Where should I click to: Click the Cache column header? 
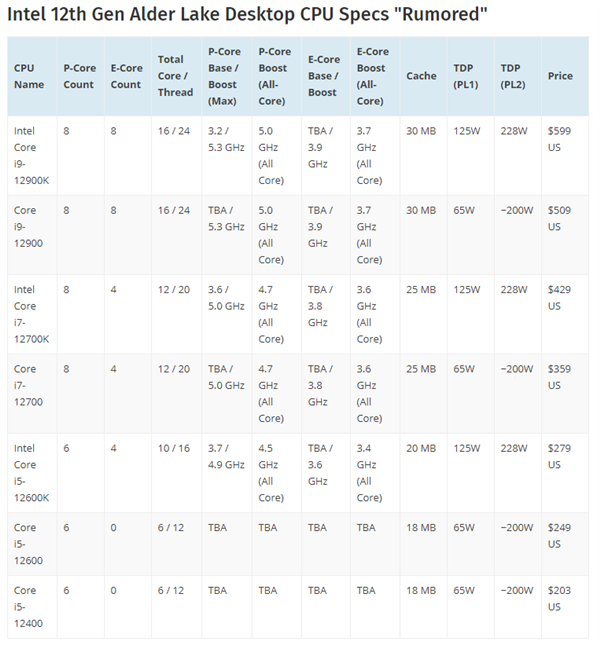coord(421,76)
